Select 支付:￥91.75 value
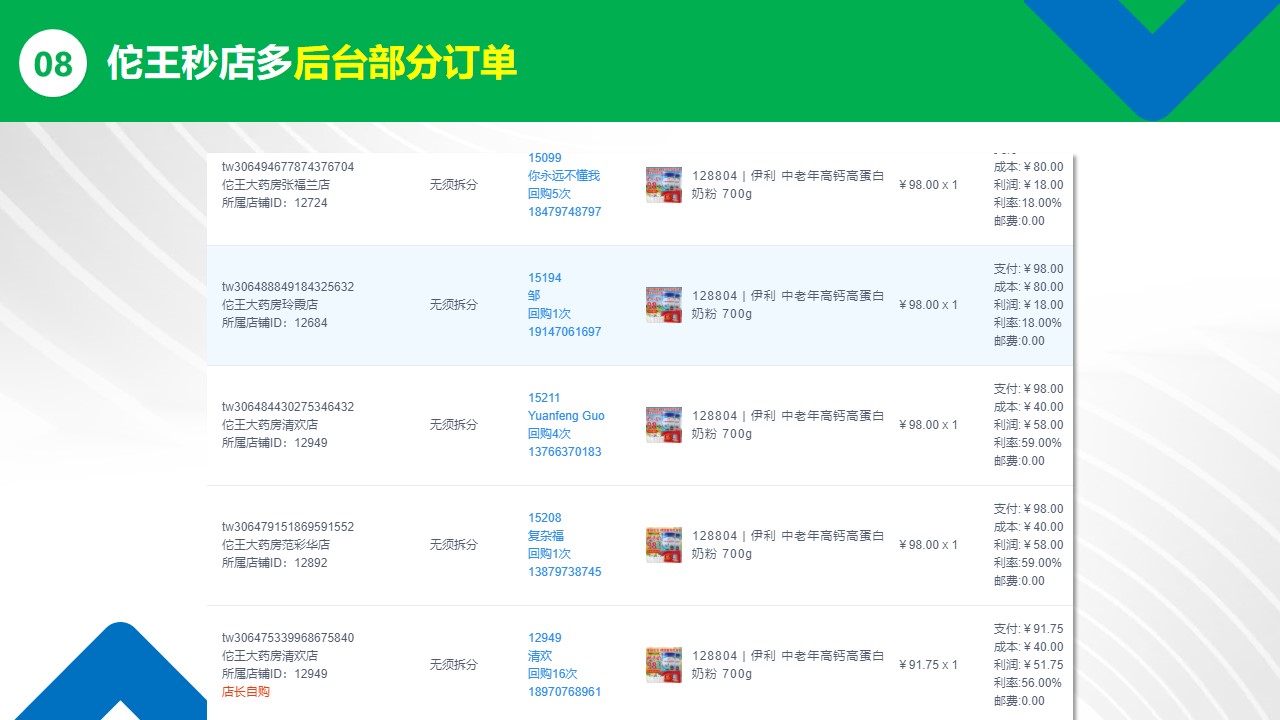Viewport: 1280px width, 720px height. (1029, 629)
